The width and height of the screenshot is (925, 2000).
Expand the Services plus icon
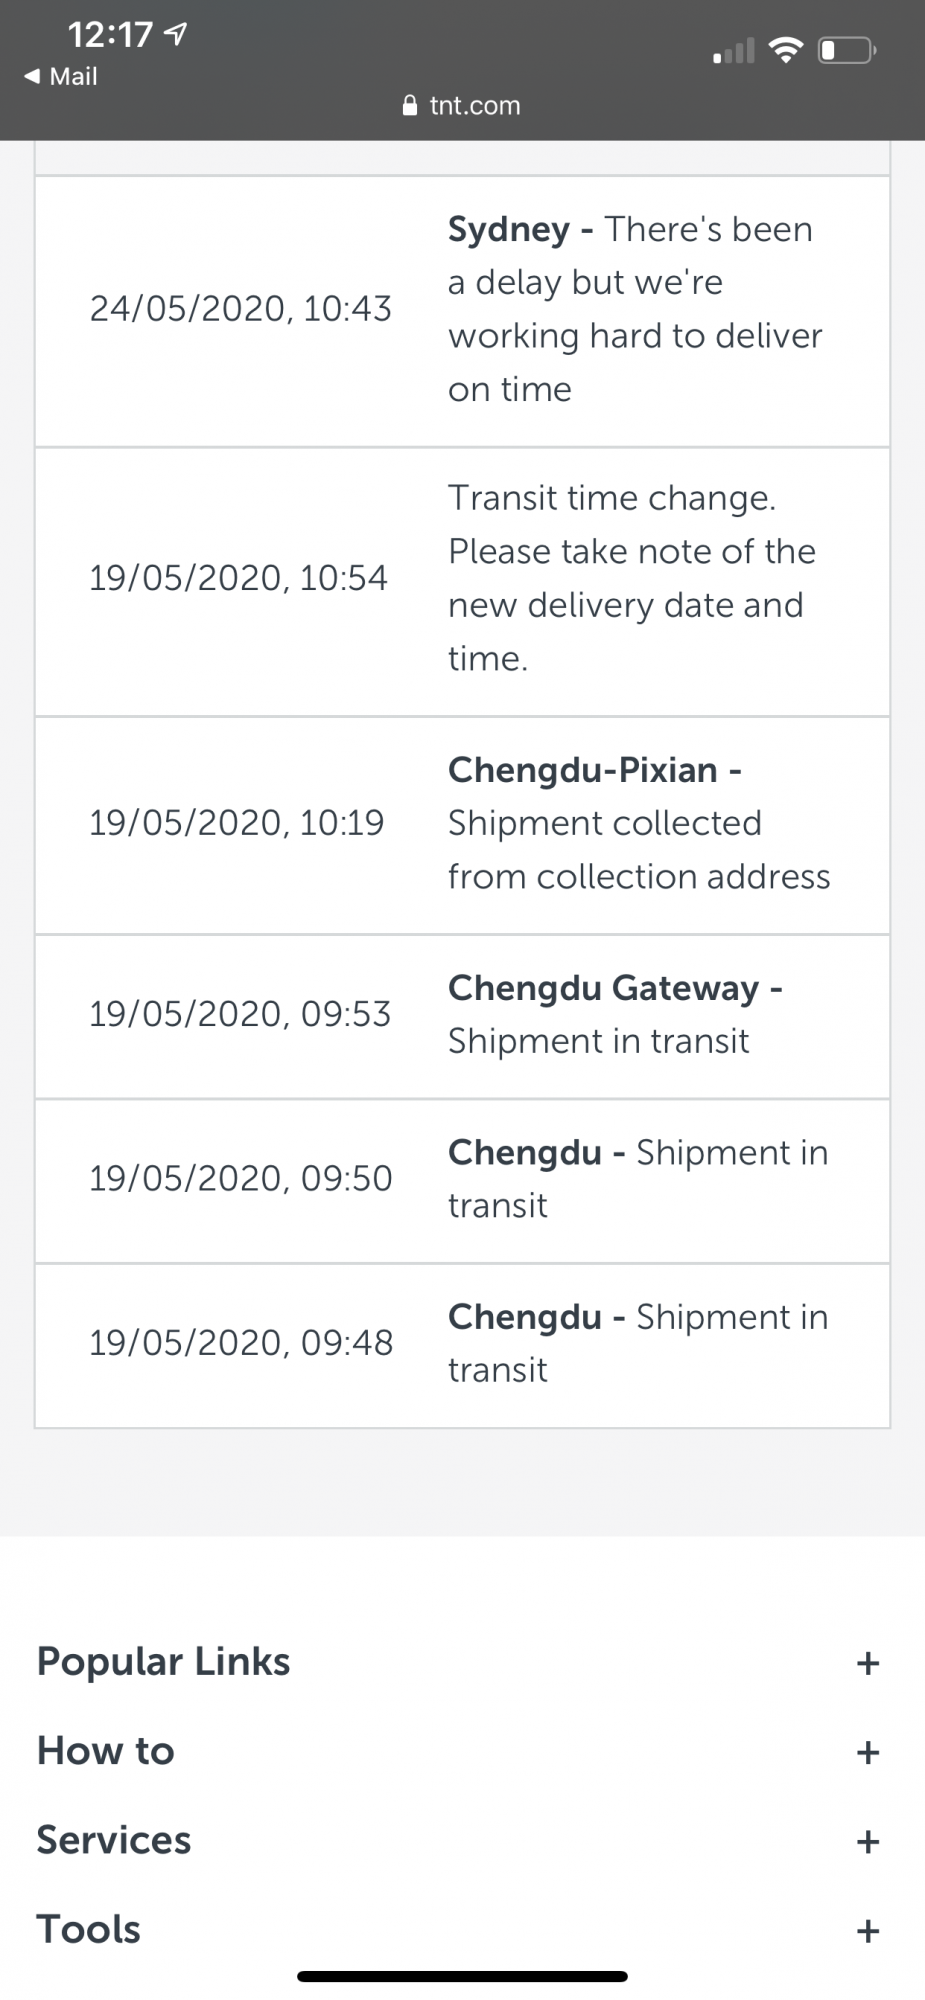pyautogui.click(x=868, y=1841)
